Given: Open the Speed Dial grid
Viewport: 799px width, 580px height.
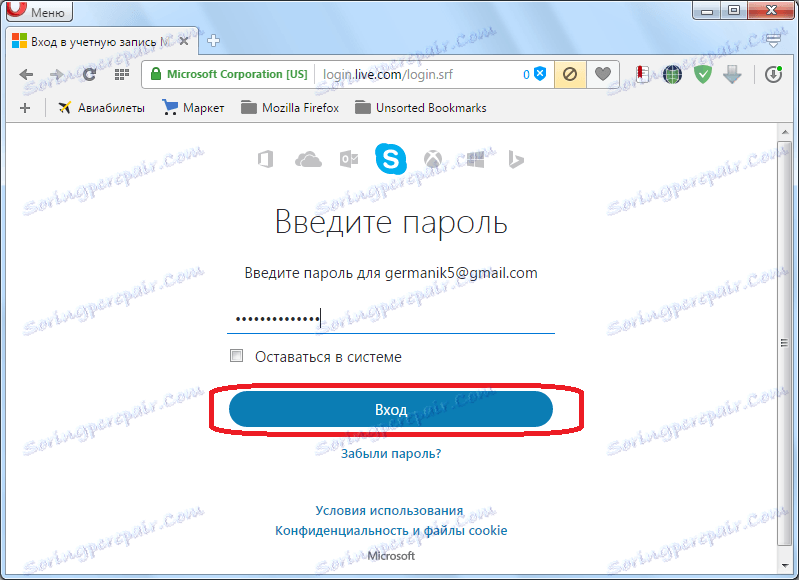Looking at the screenshot, I should pos(122,74).
